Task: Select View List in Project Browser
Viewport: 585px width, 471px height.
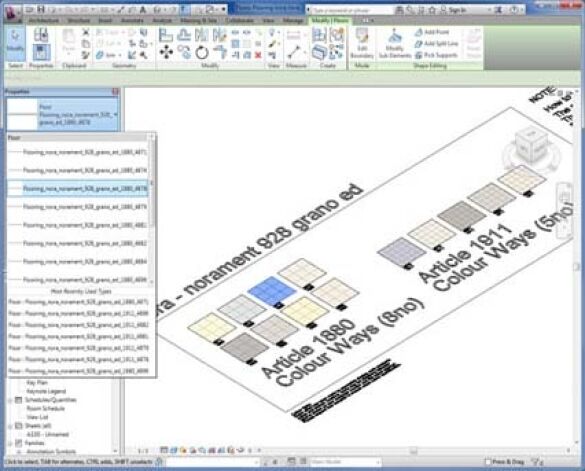Action: pos(37,417)
